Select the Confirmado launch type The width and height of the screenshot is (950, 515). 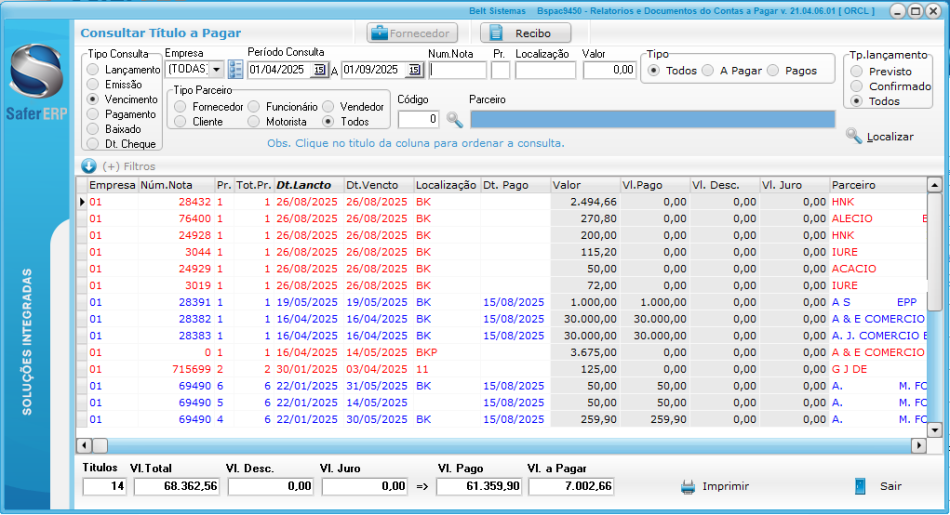tap(856, 87)
